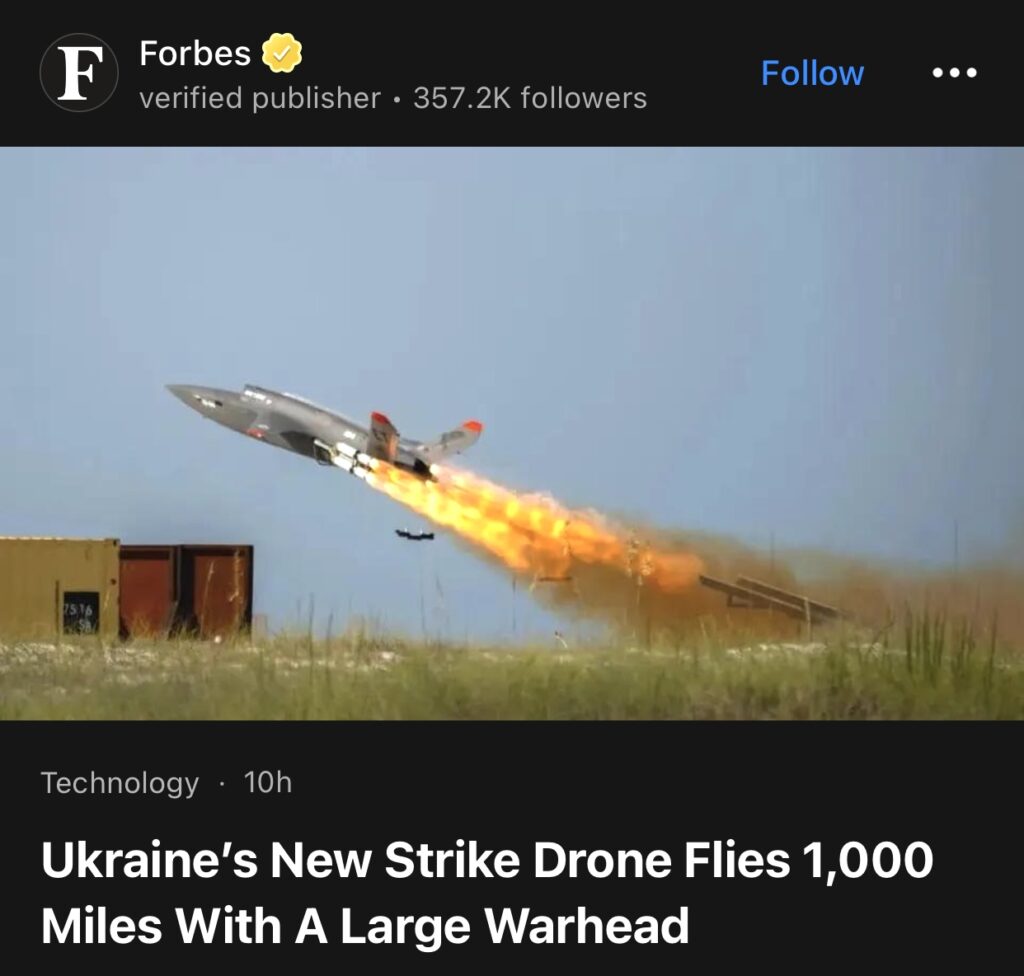This screenshot has height=976, width=1024.
Task: Open the Forbes publisher name link
Action: (x=195, y=53)
